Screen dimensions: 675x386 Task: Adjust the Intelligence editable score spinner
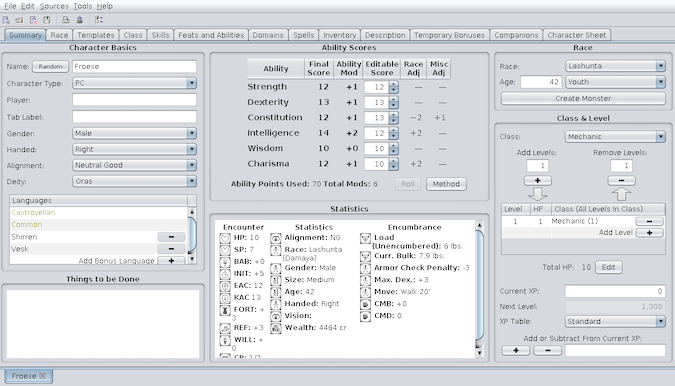(x=393, y=134)
